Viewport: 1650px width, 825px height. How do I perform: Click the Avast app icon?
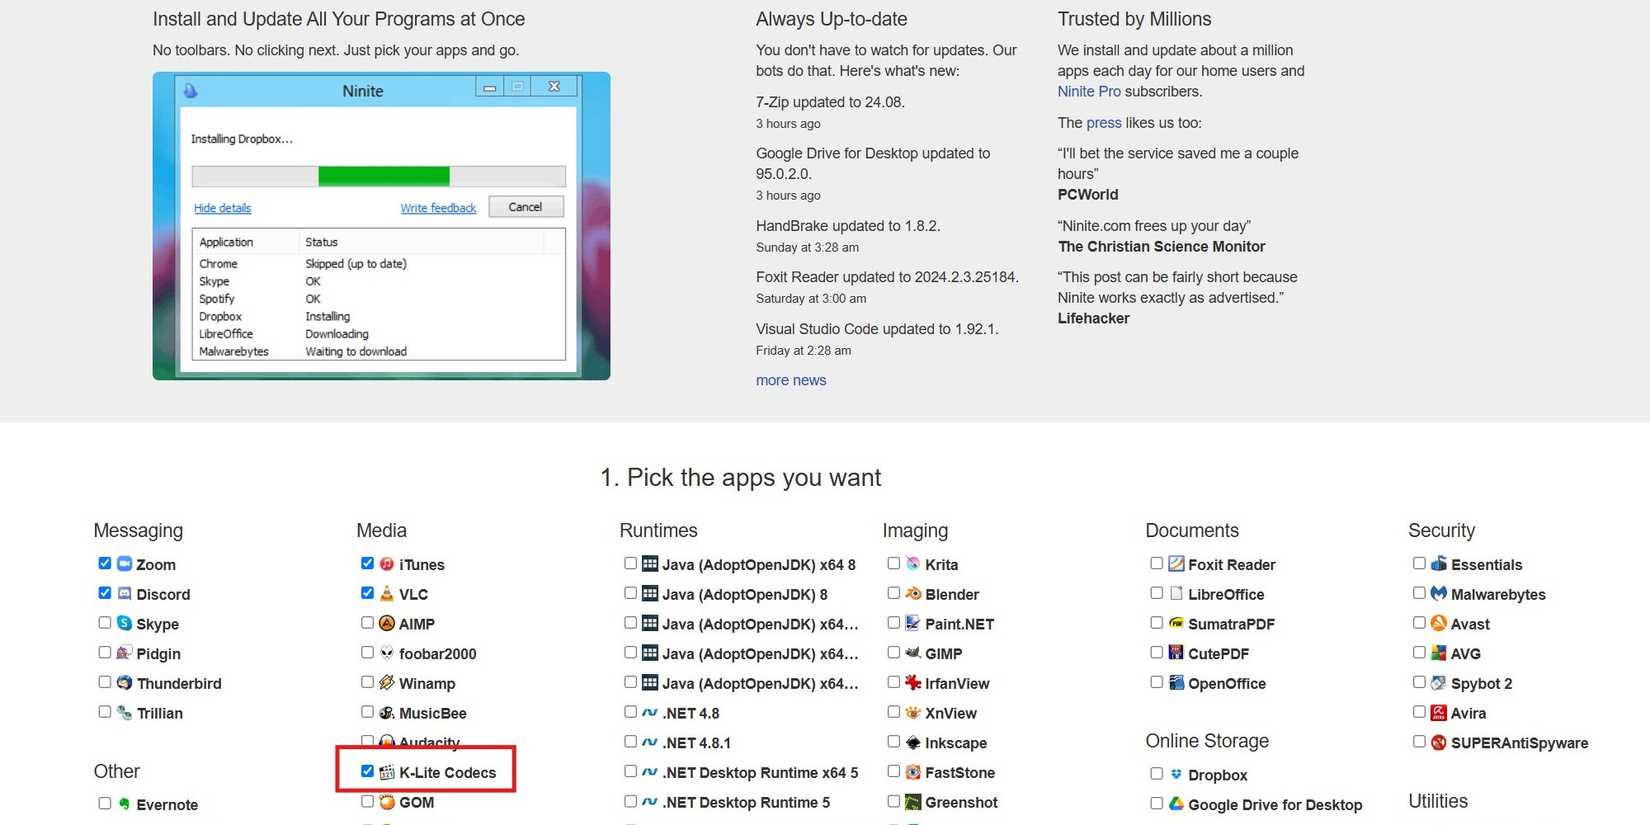tap(1439, 623)
